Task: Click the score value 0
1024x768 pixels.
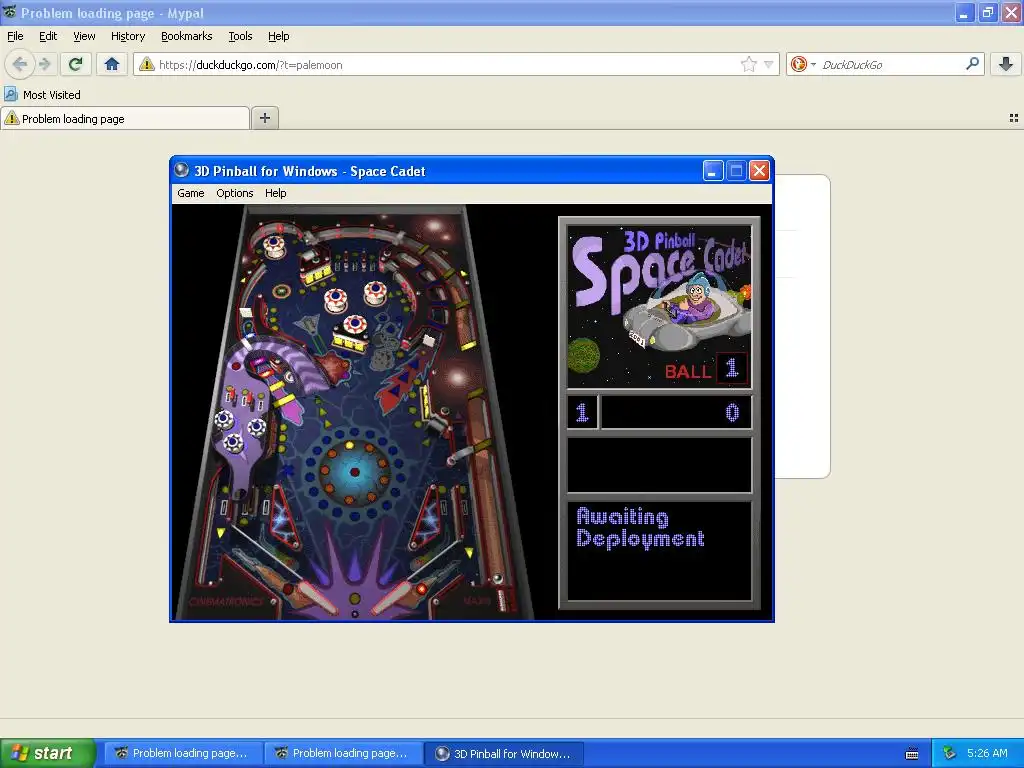Action: [x=732, y=413]
